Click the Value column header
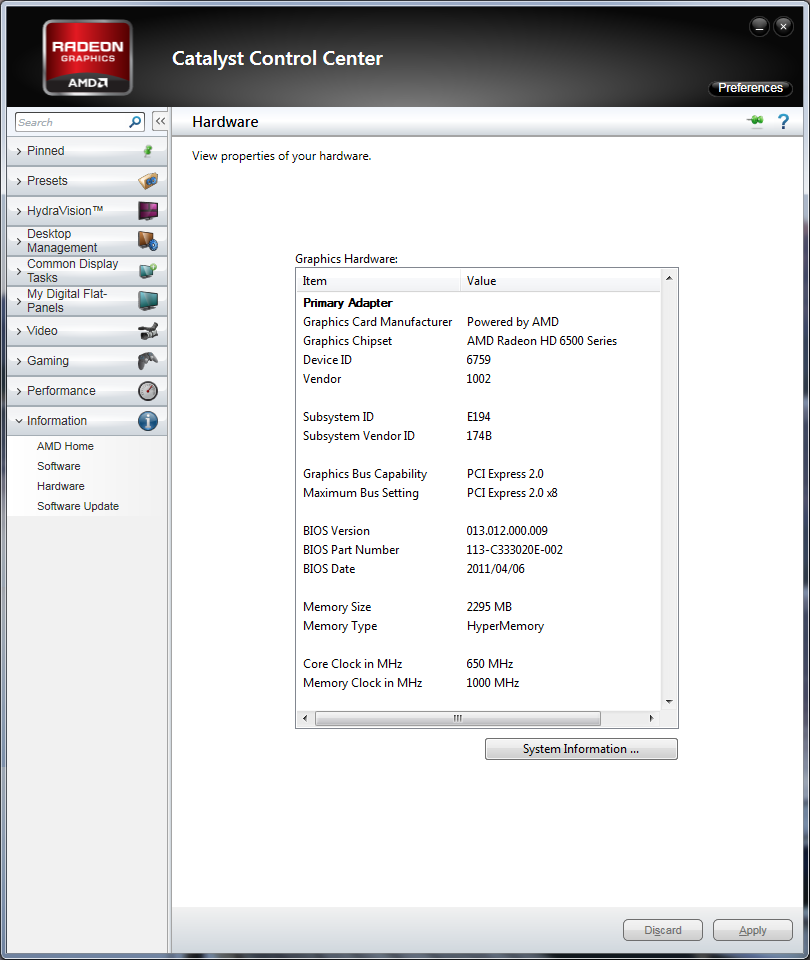This screenshot has height=960, width=810. point(560,281)
